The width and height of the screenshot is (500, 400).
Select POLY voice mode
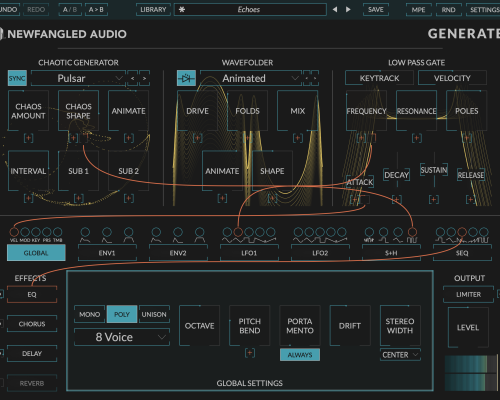pos(122,314)
